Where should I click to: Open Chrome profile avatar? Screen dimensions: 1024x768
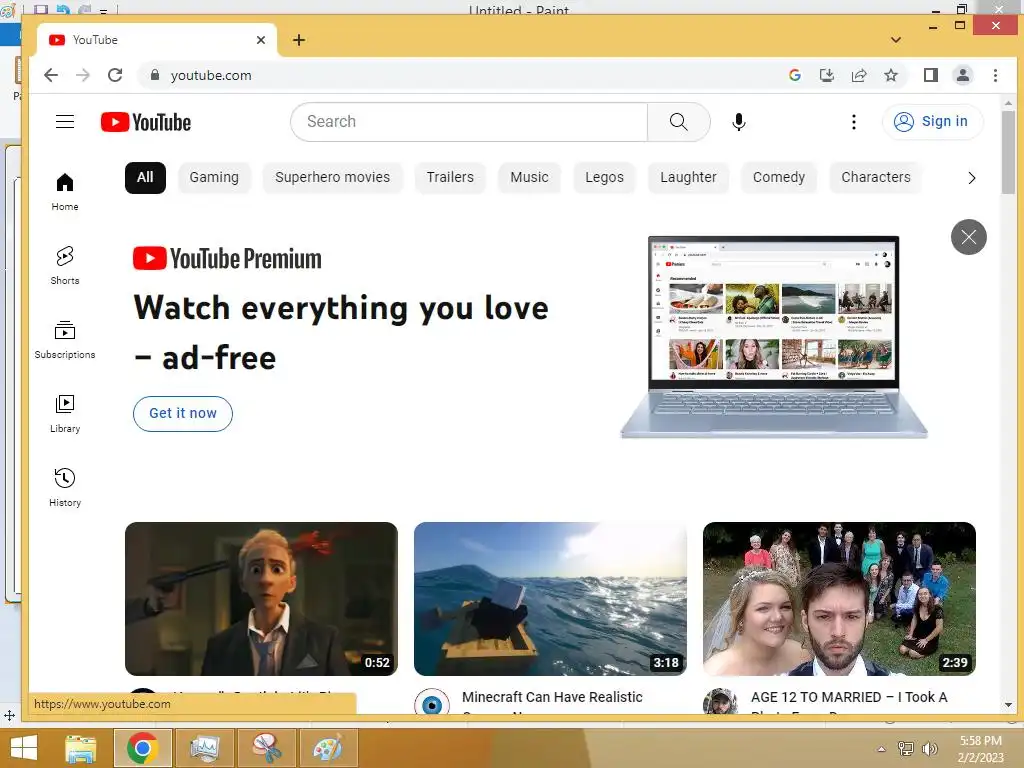(963, 75)
